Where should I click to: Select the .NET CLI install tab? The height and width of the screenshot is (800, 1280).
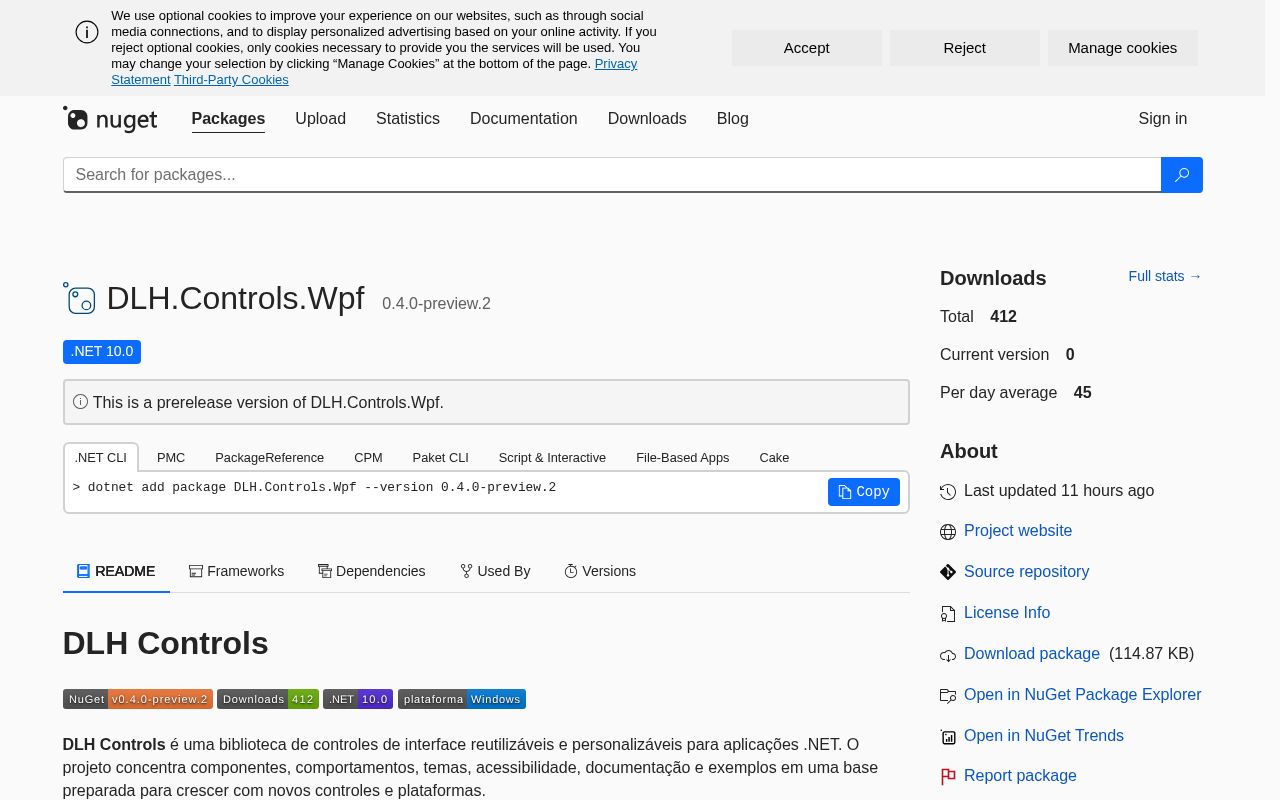coord(101,457)
